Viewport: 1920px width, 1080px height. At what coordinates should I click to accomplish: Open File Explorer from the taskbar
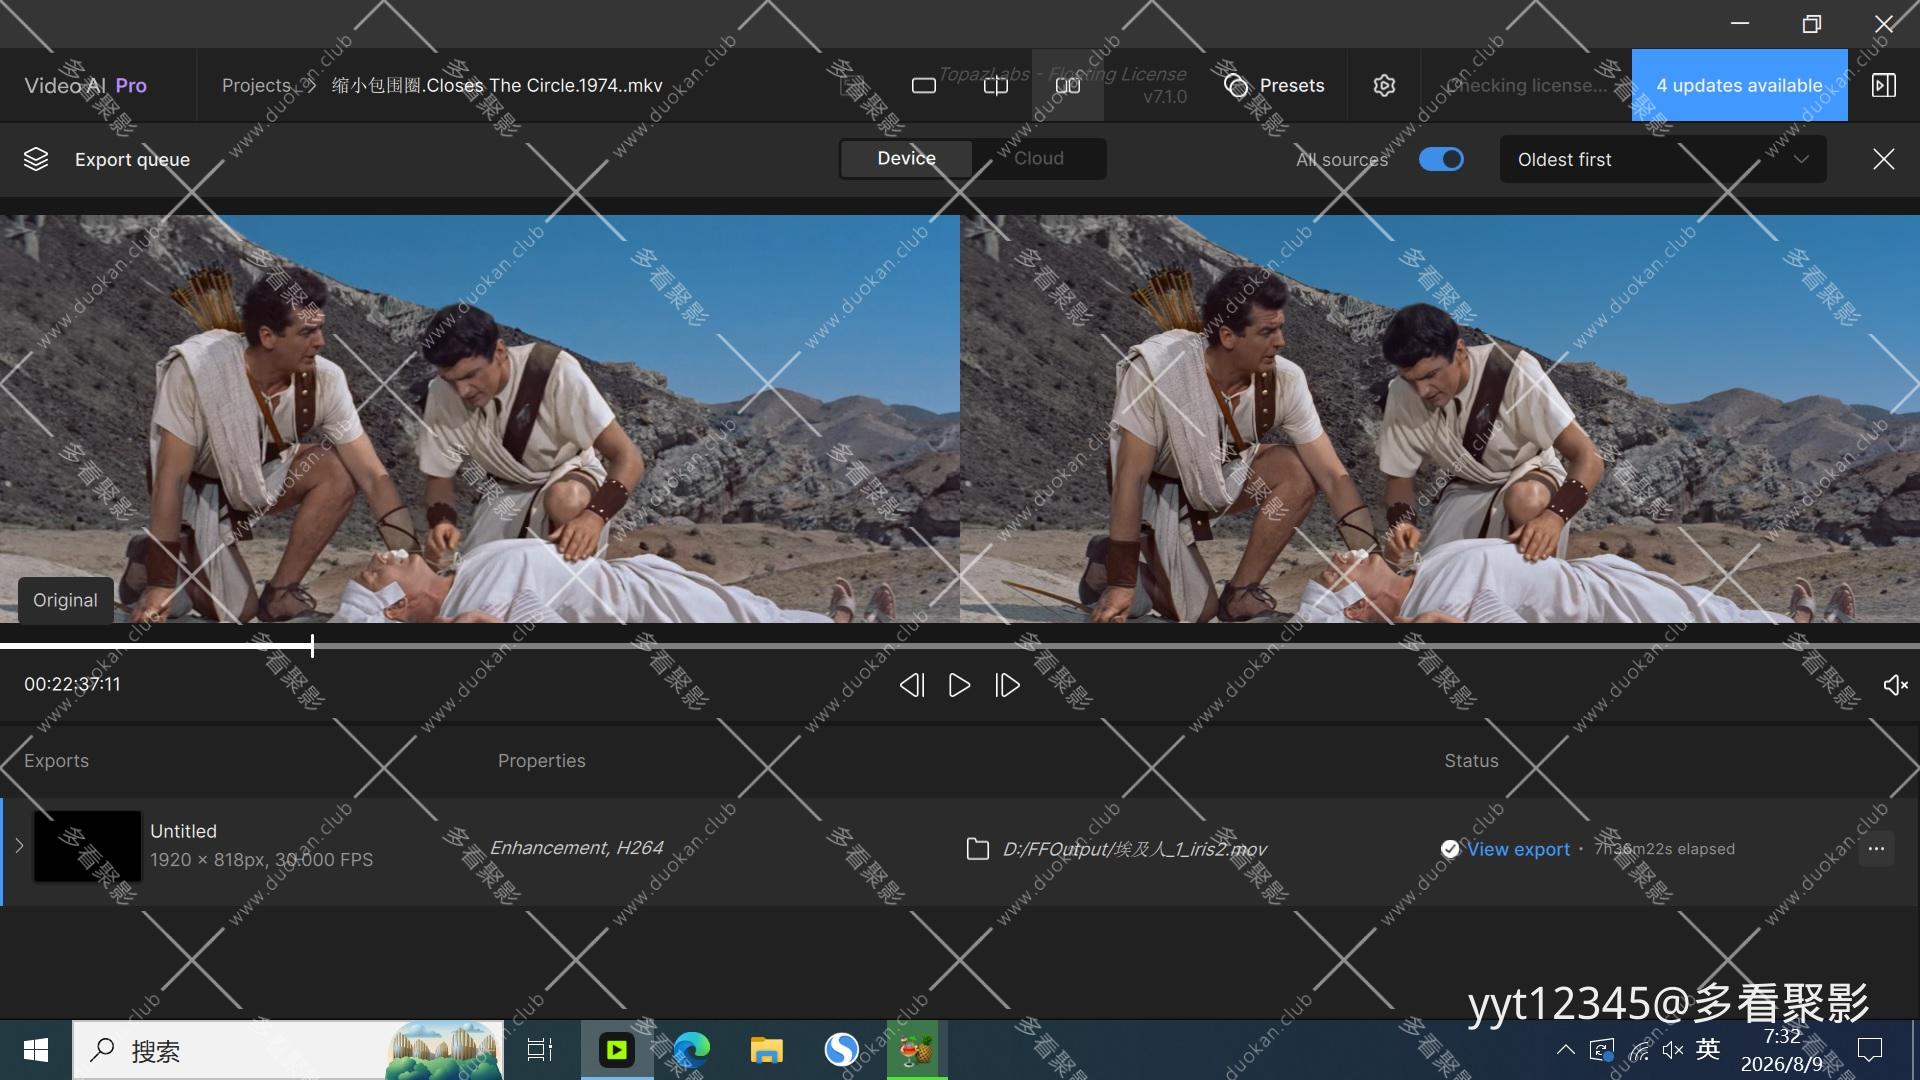[x=766, y=1050]
